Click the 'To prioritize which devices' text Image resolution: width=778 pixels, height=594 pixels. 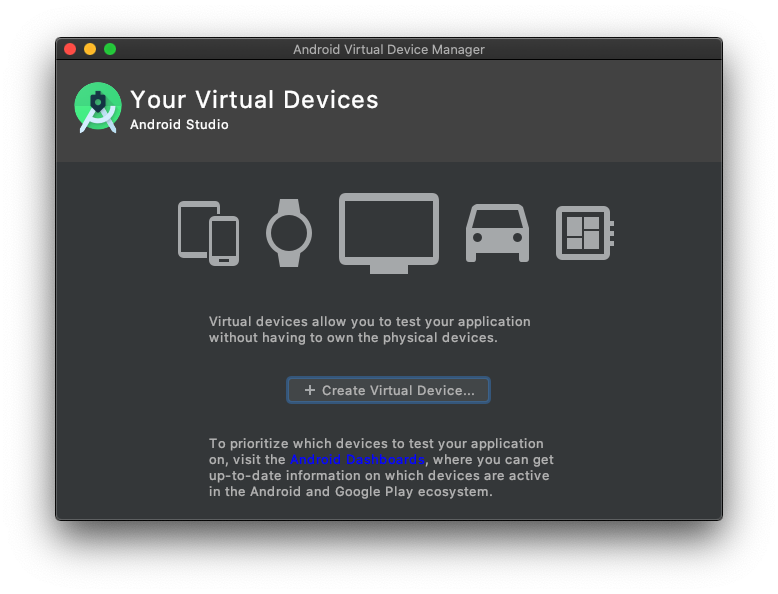(x=381, y=467)
